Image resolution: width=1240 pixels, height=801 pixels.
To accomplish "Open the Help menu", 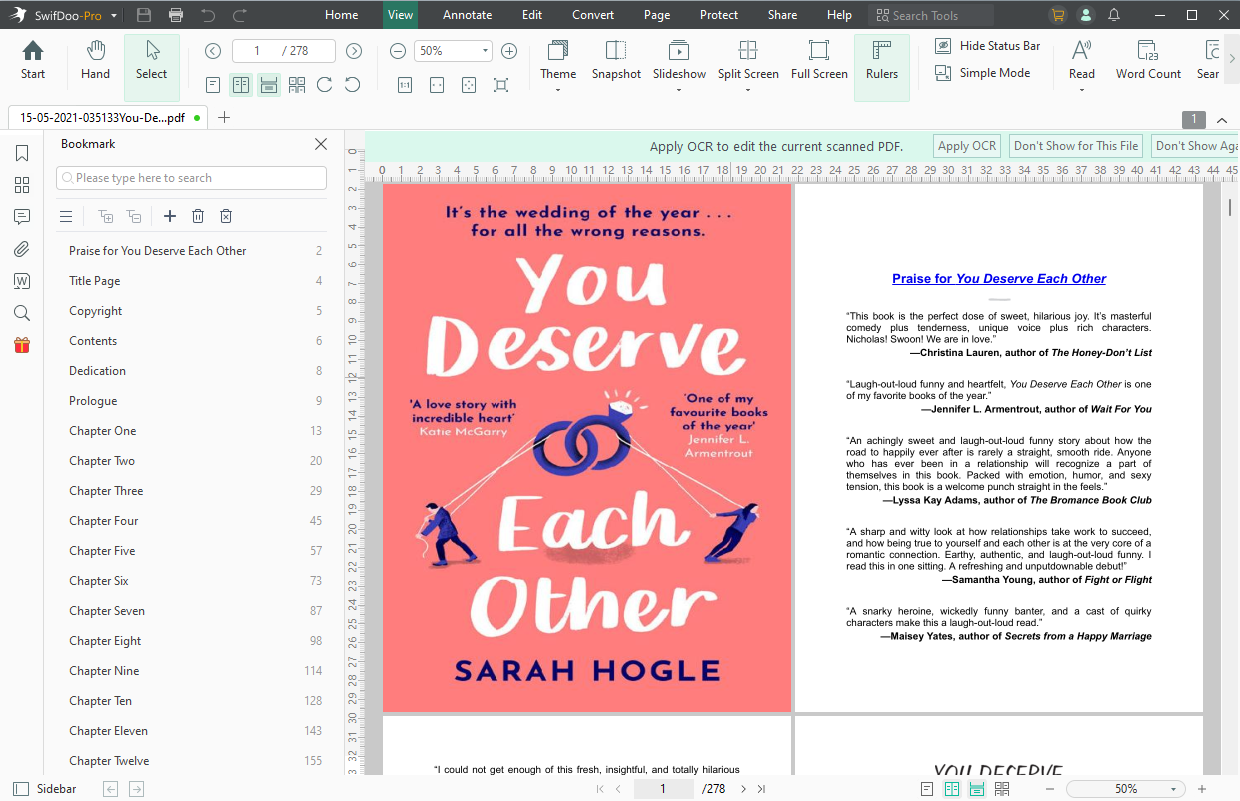I will pos(840,15).
